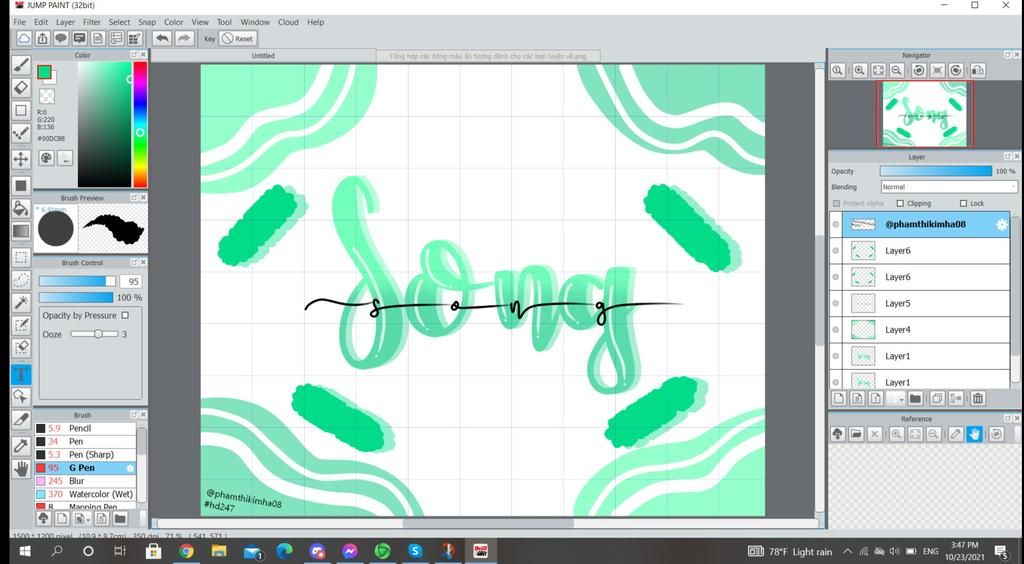1024x564 pixels.
Task: Open Chrome from the Windows taskbar
Action: pyautogui.click(x=186, y=552)
